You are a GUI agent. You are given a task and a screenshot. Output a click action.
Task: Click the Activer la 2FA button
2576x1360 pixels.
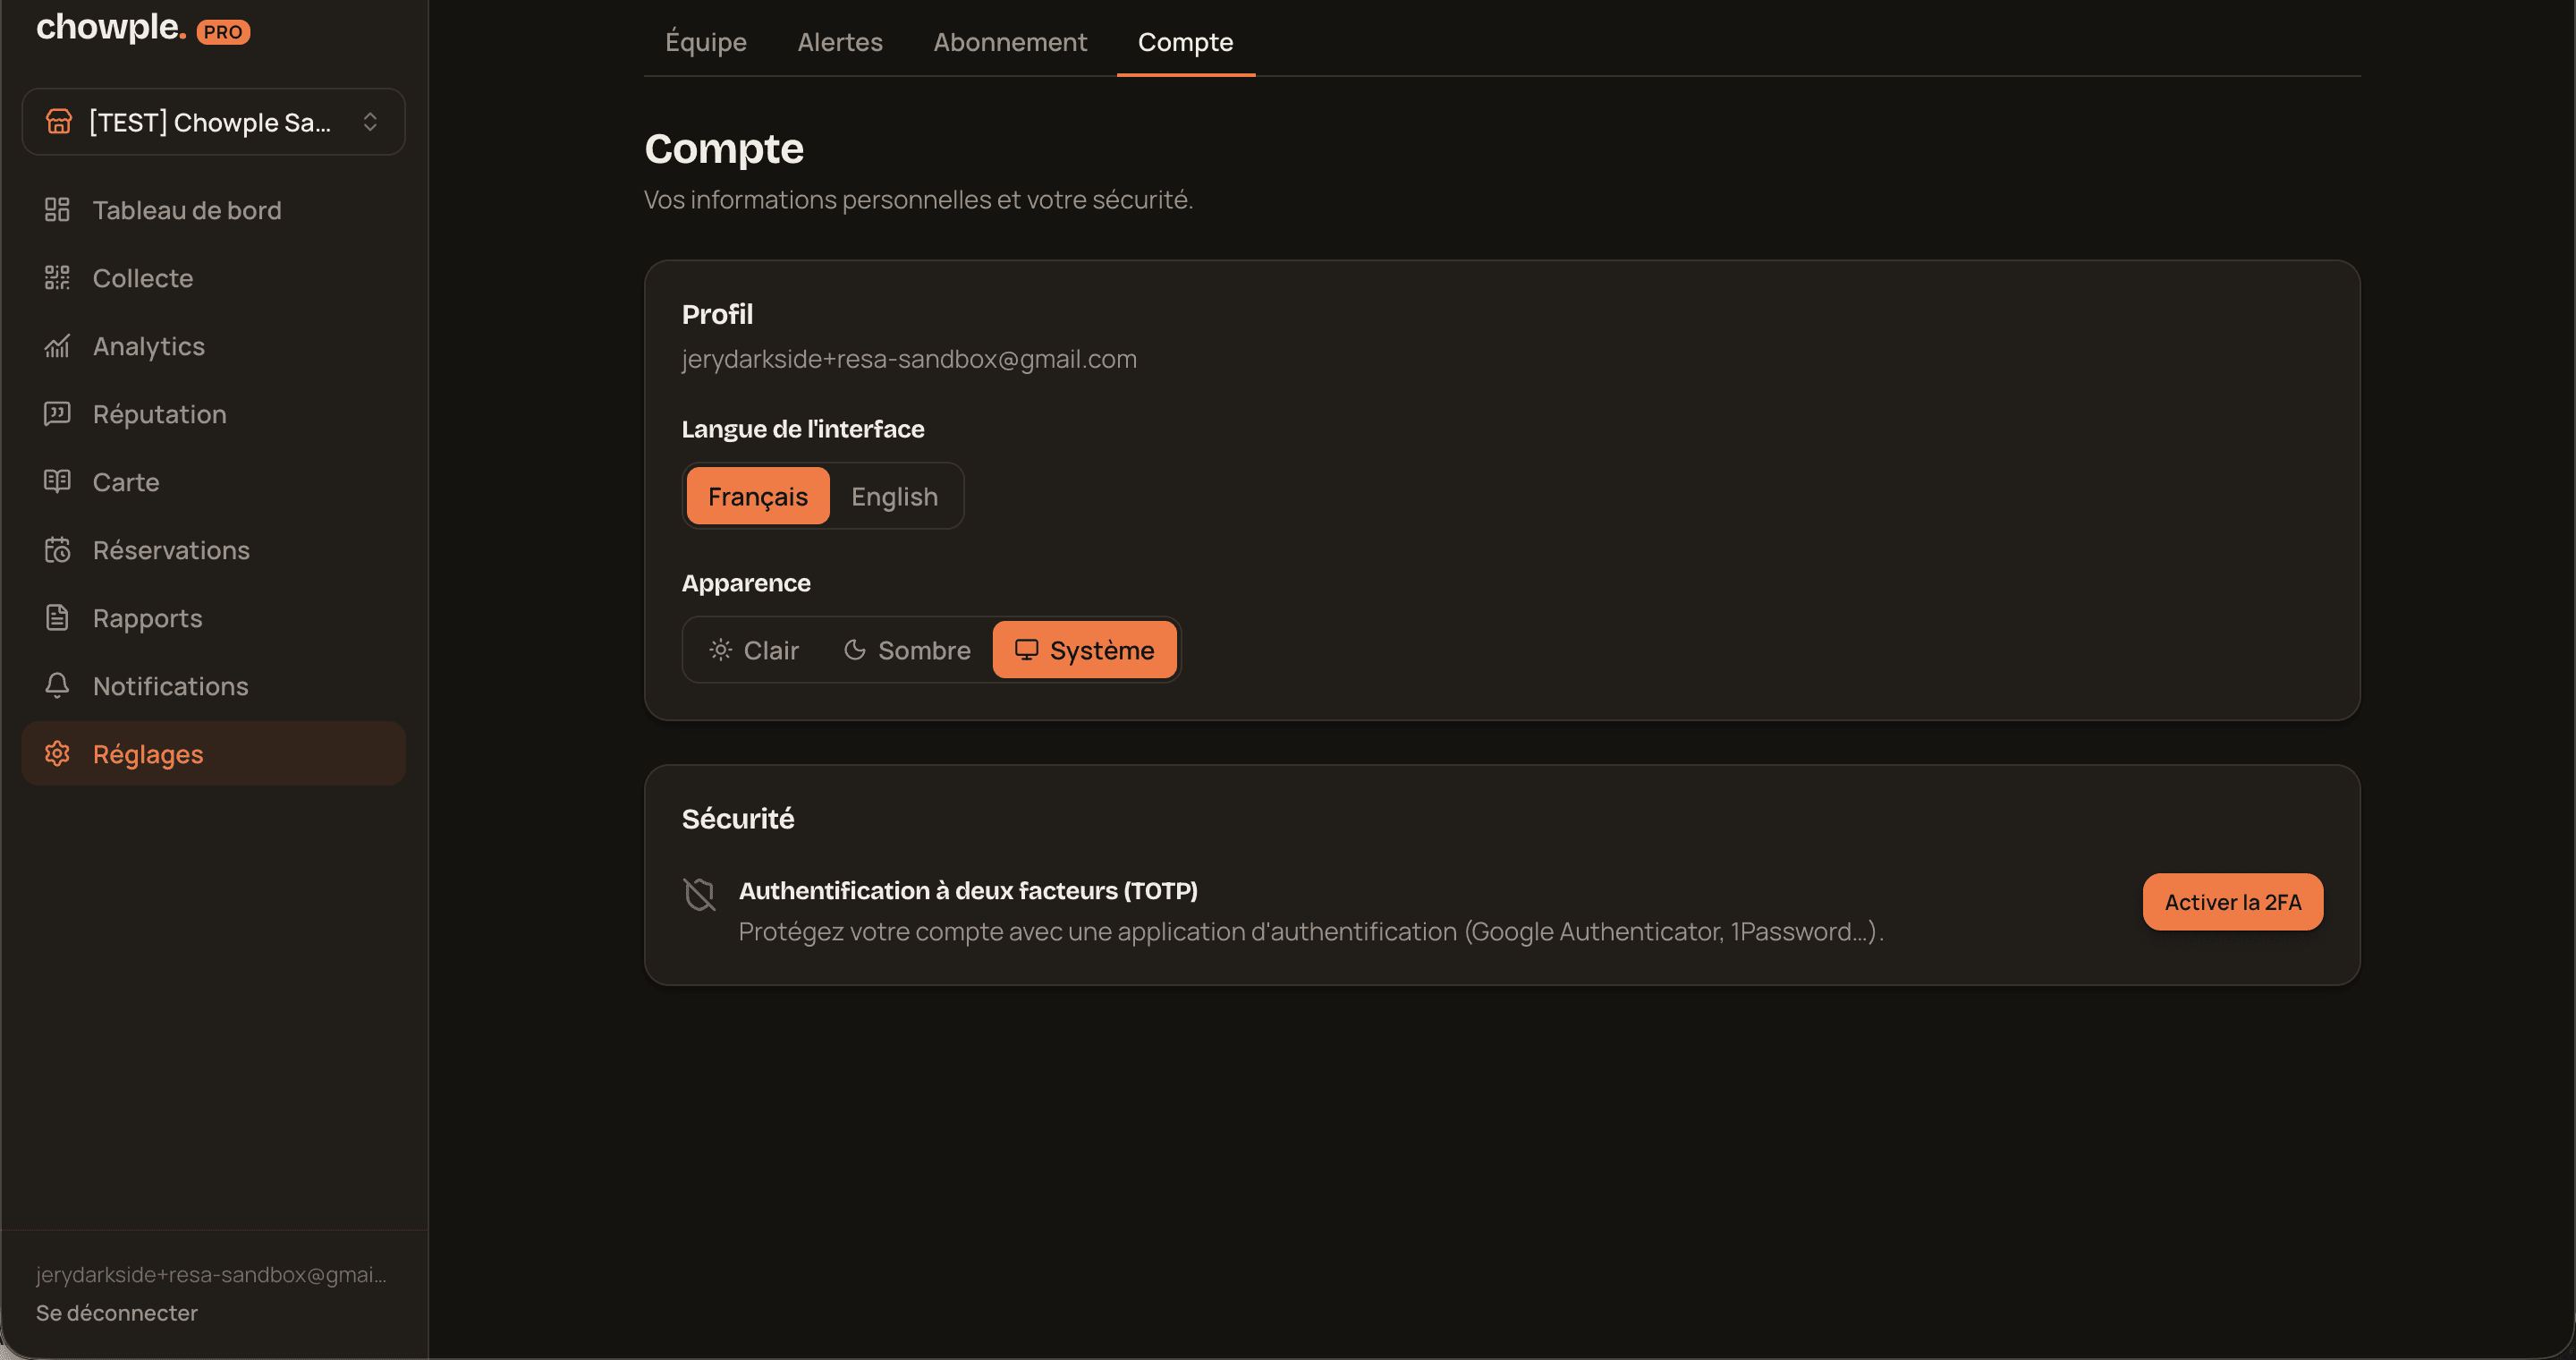pos(2232,902)
